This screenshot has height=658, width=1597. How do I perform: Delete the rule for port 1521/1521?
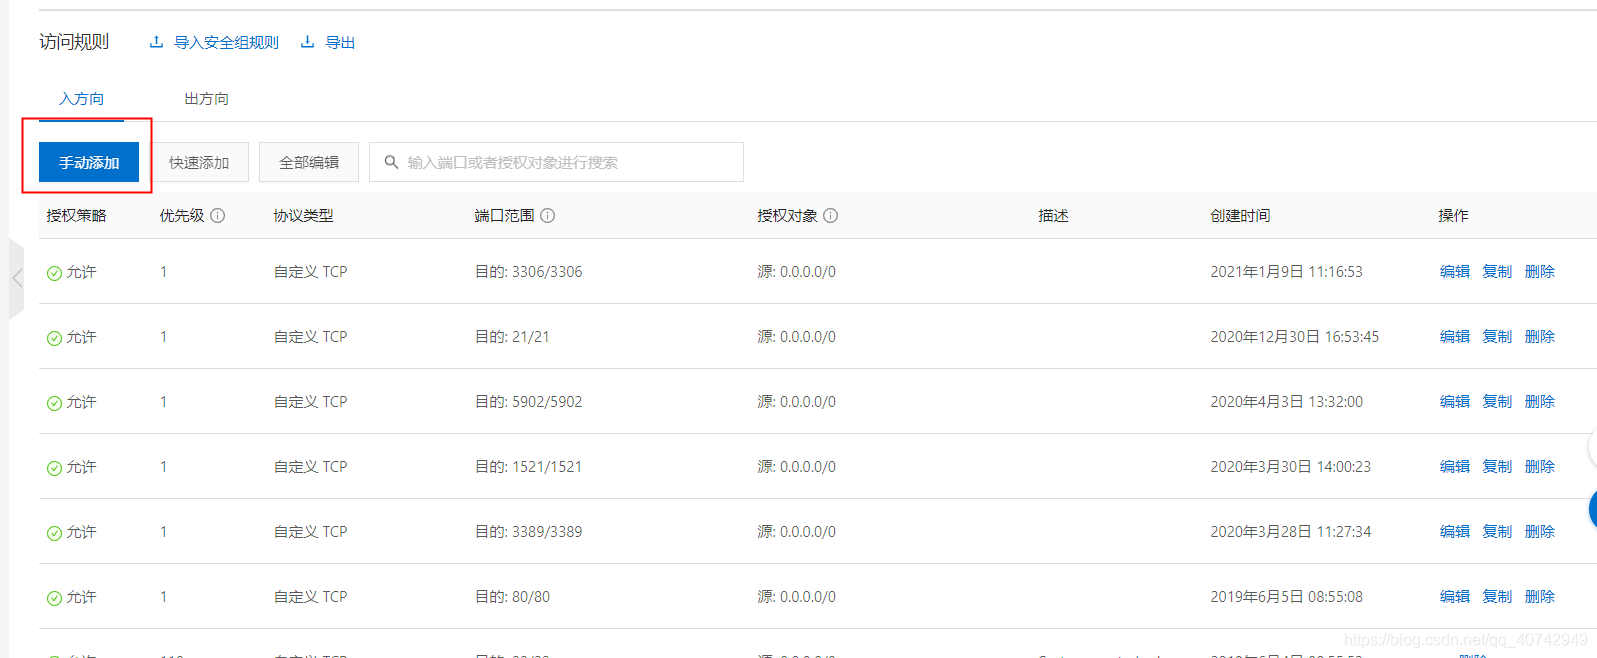1540,466
